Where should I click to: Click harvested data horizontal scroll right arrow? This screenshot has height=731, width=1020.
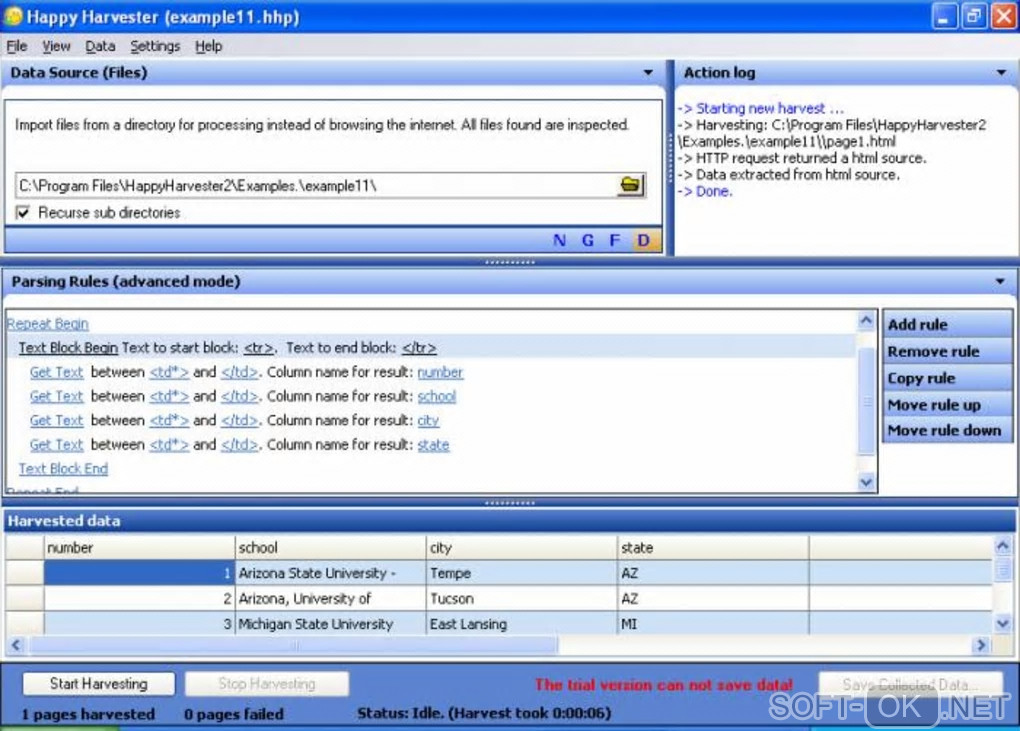click(x=980, y=645)
